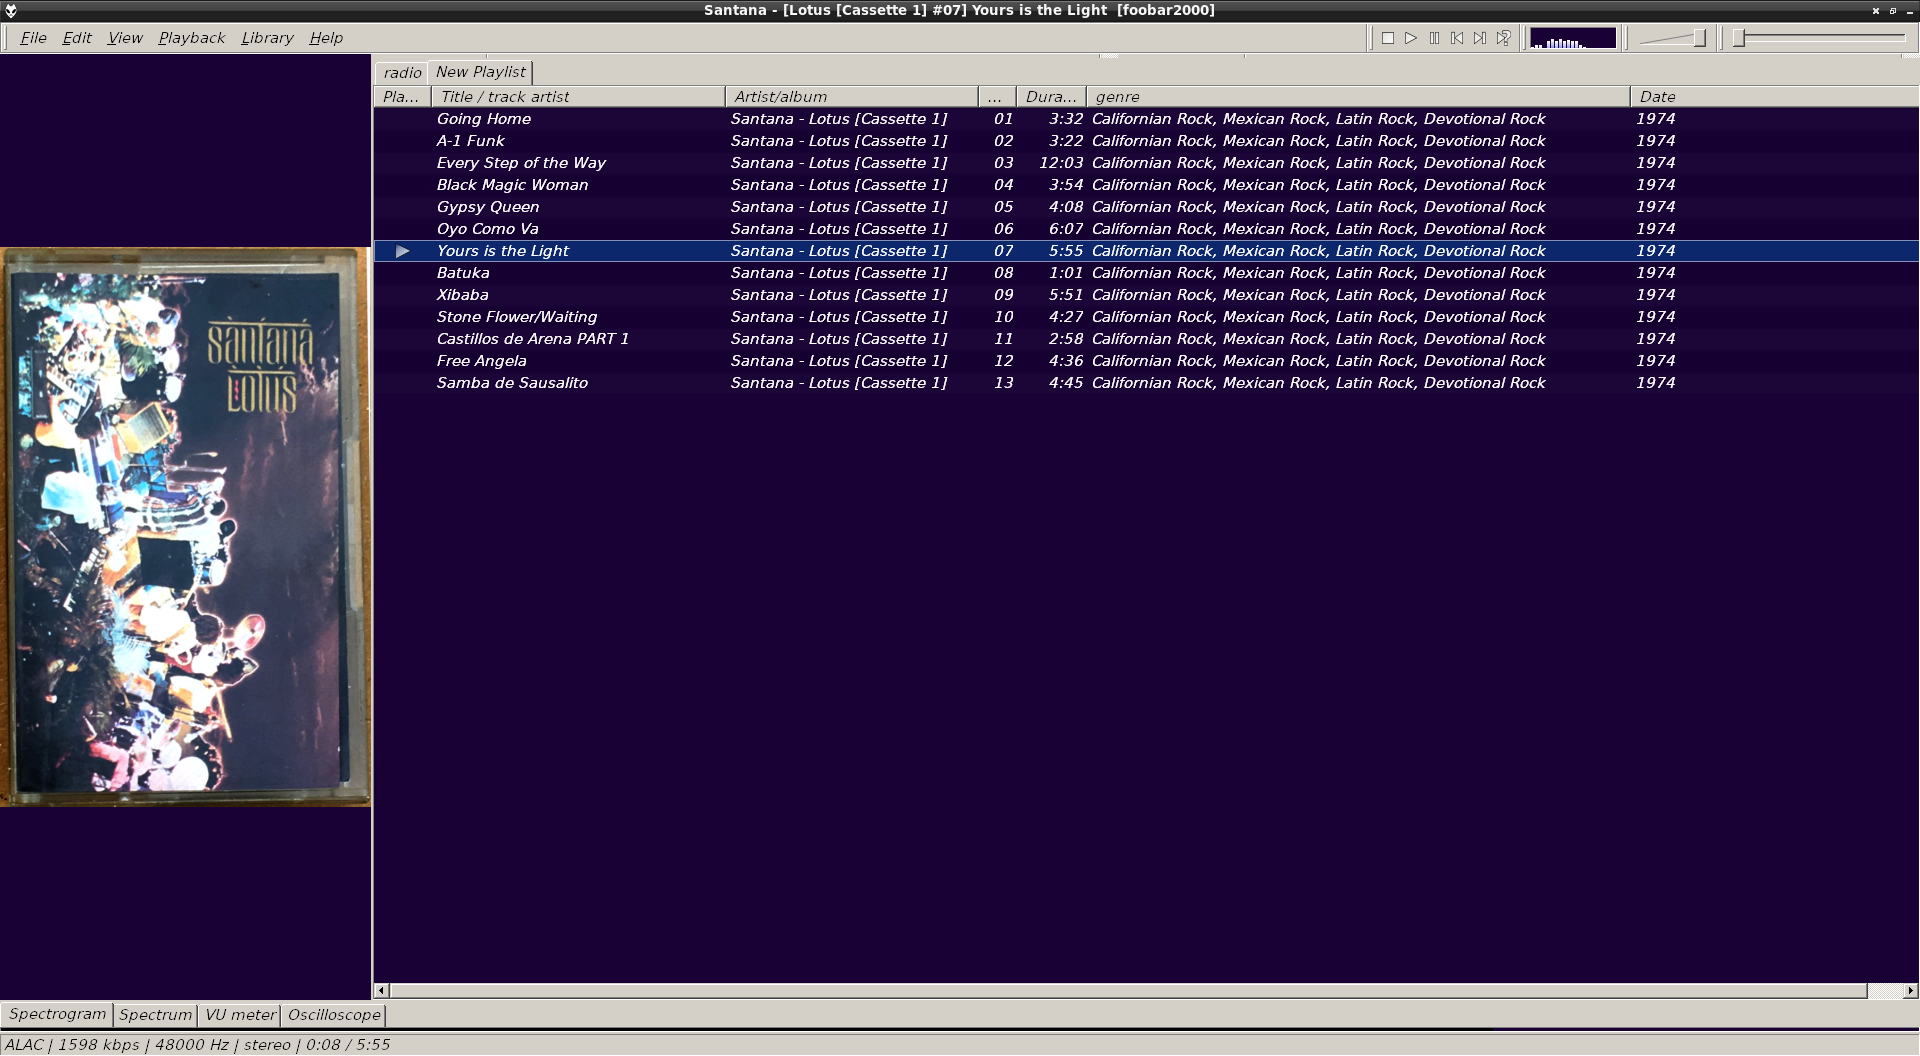This screenshot has width=1920, height=1056.
Task: Click the window menu icon in title bar
Action: click(x=11, y=10)
